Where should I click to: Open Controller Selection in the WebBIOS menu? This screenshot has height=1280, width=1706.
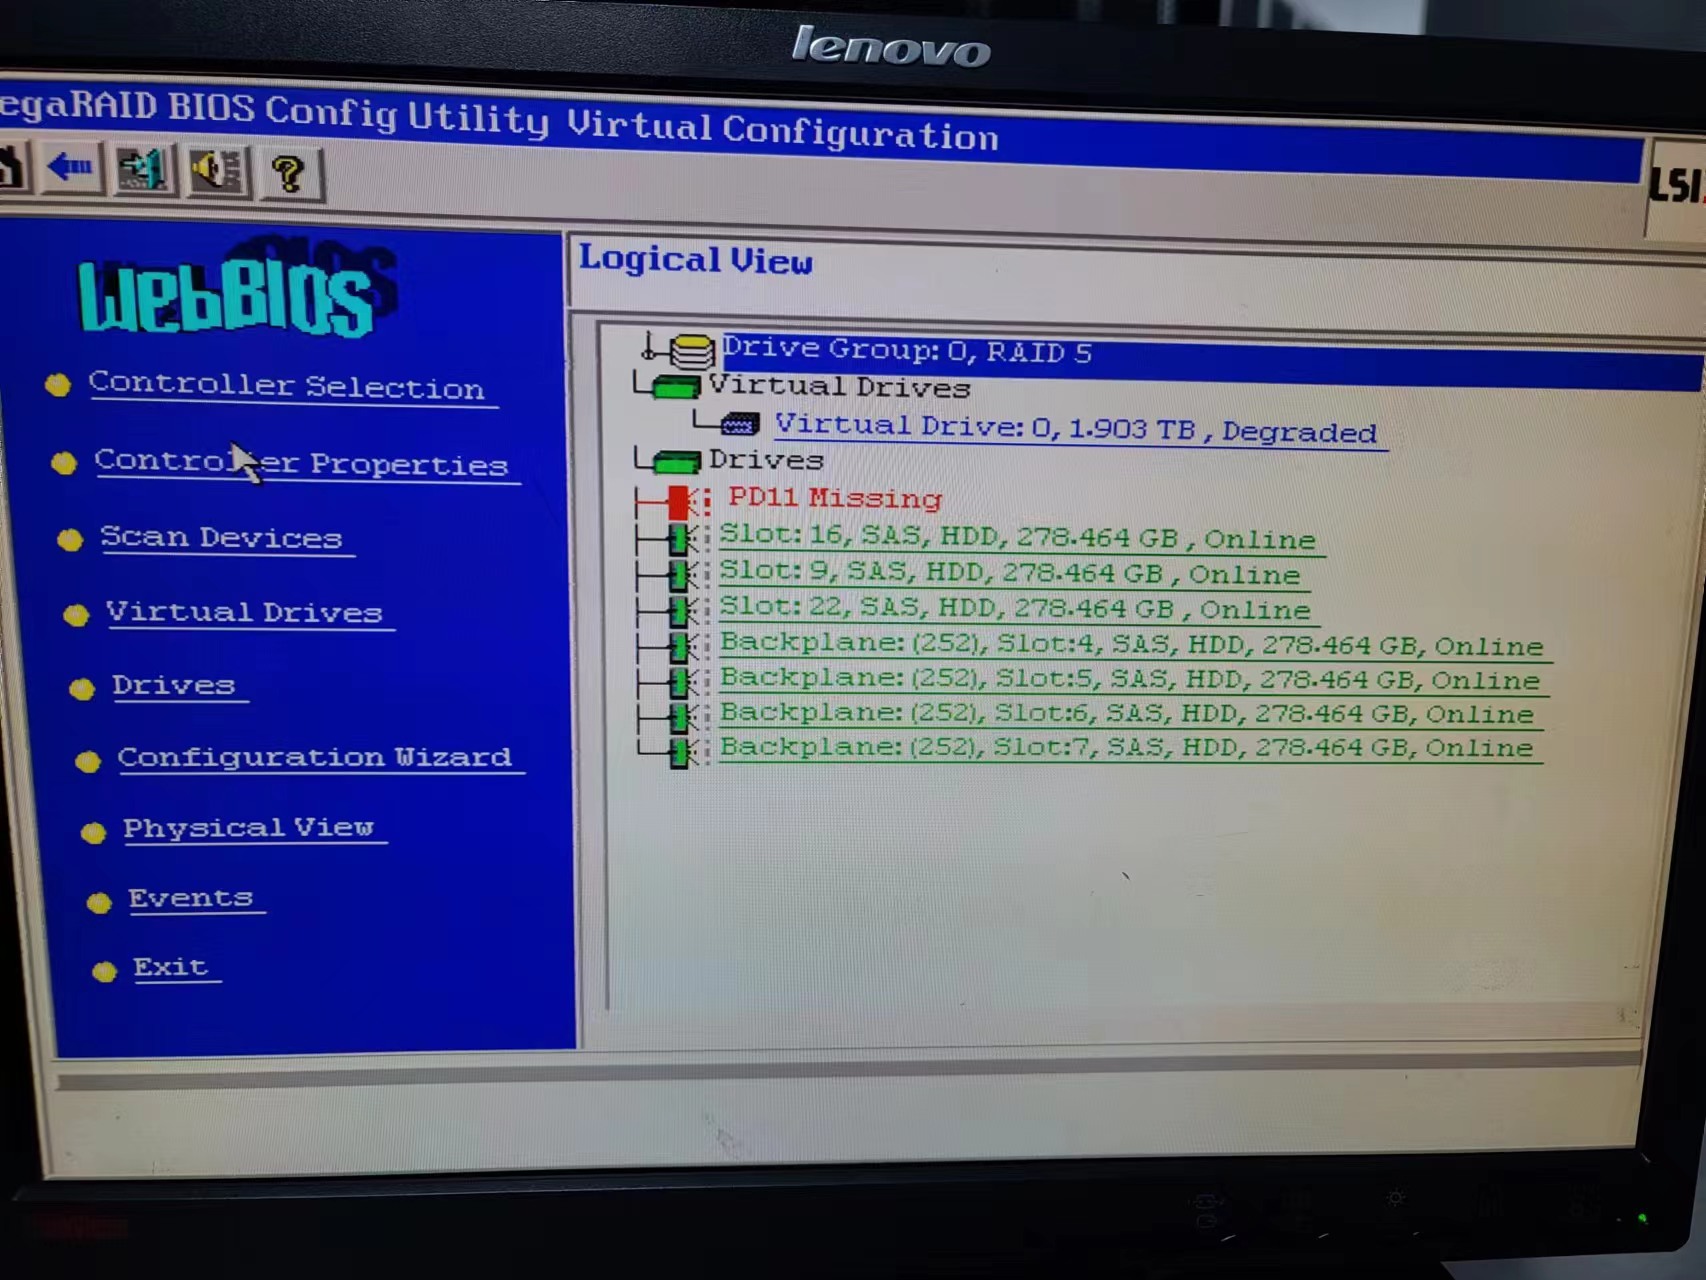click(287, 386)
